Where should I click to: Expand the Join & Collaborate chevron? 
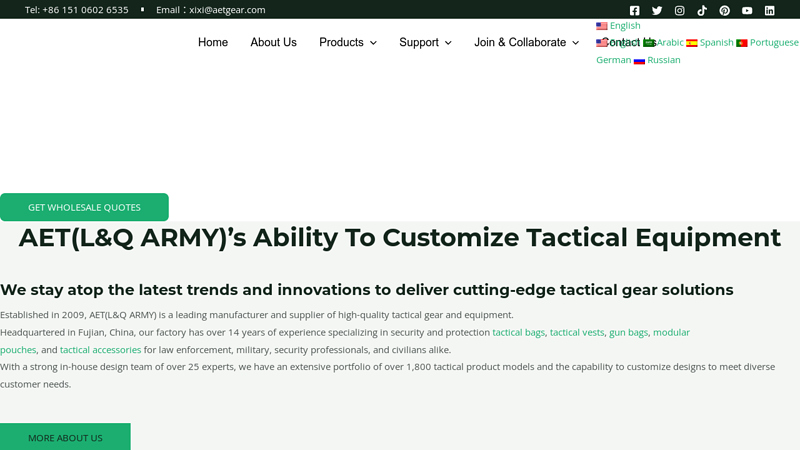coord(576,43)
